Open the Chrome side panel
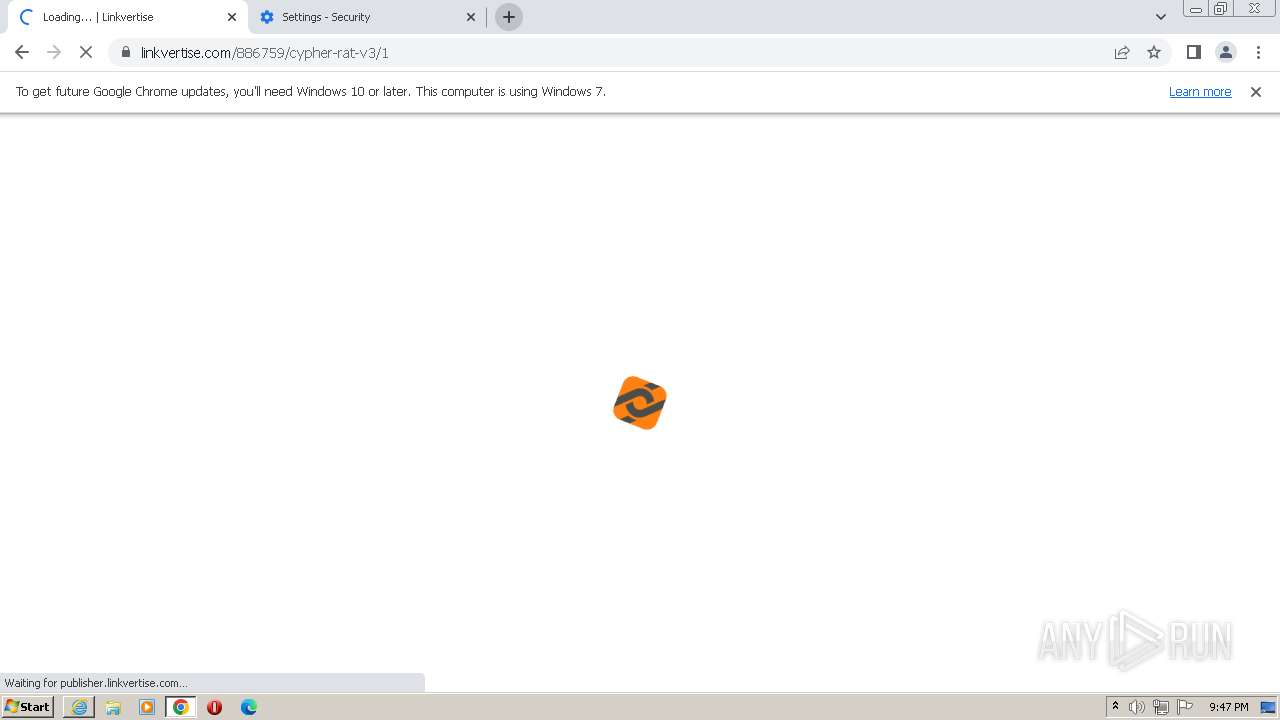This screenshot has width=1280, height=720. (1193, 52)
